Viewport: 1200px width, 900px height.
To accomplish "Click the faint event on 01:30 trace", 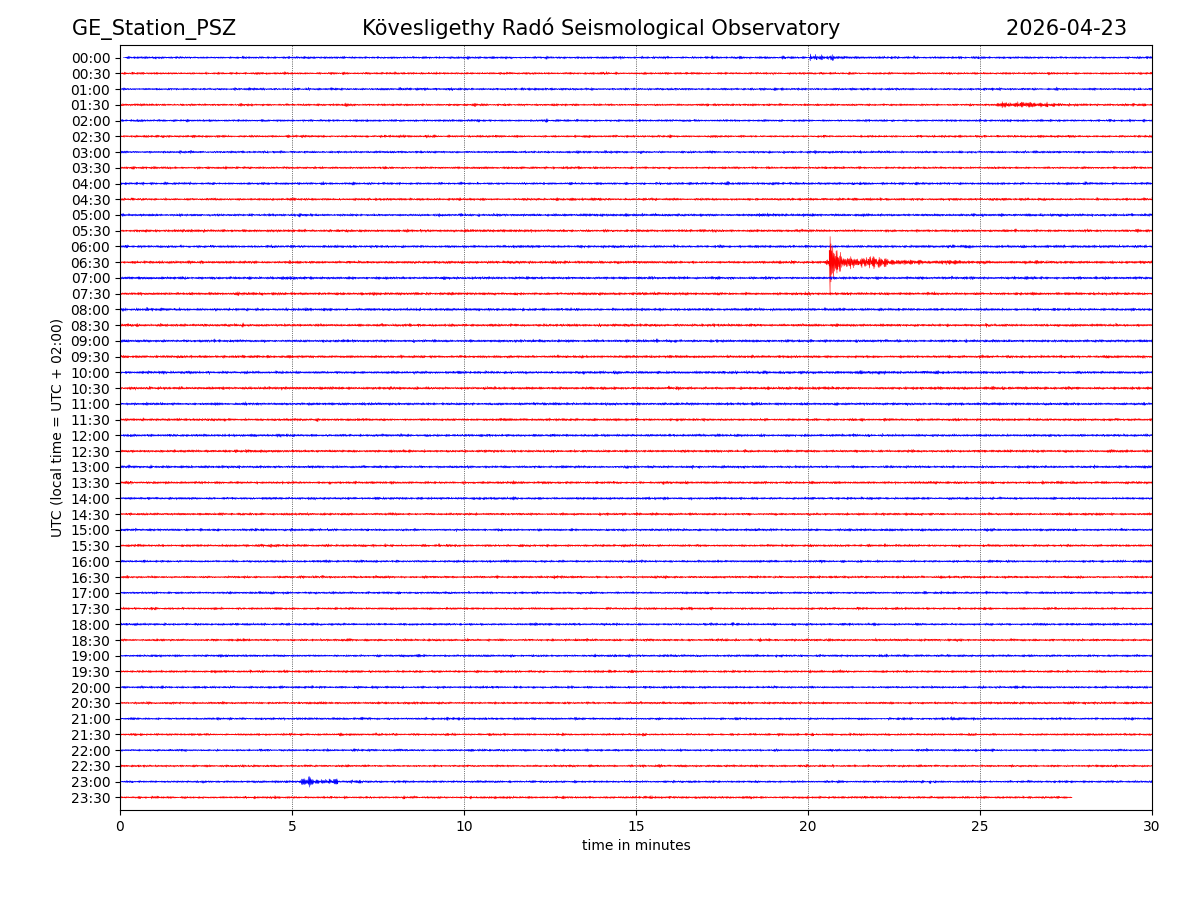I will point(1025,104).
